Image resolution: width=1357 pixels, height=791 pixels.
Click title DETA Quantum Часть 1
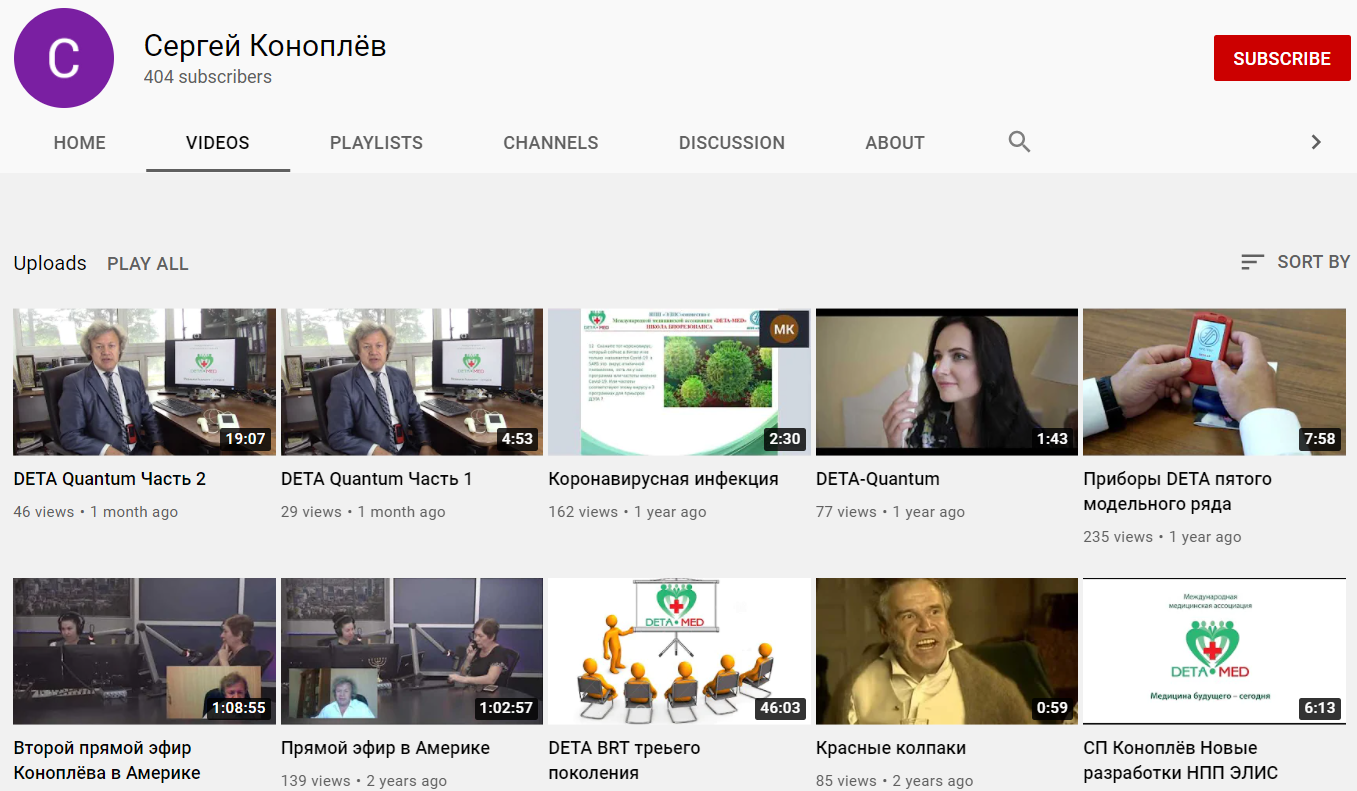377,479
